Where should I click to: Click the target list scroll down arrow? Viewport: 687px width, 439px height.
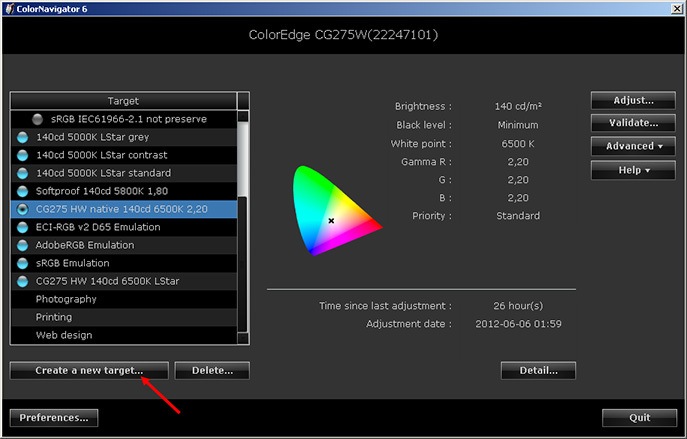click(243, 338)
